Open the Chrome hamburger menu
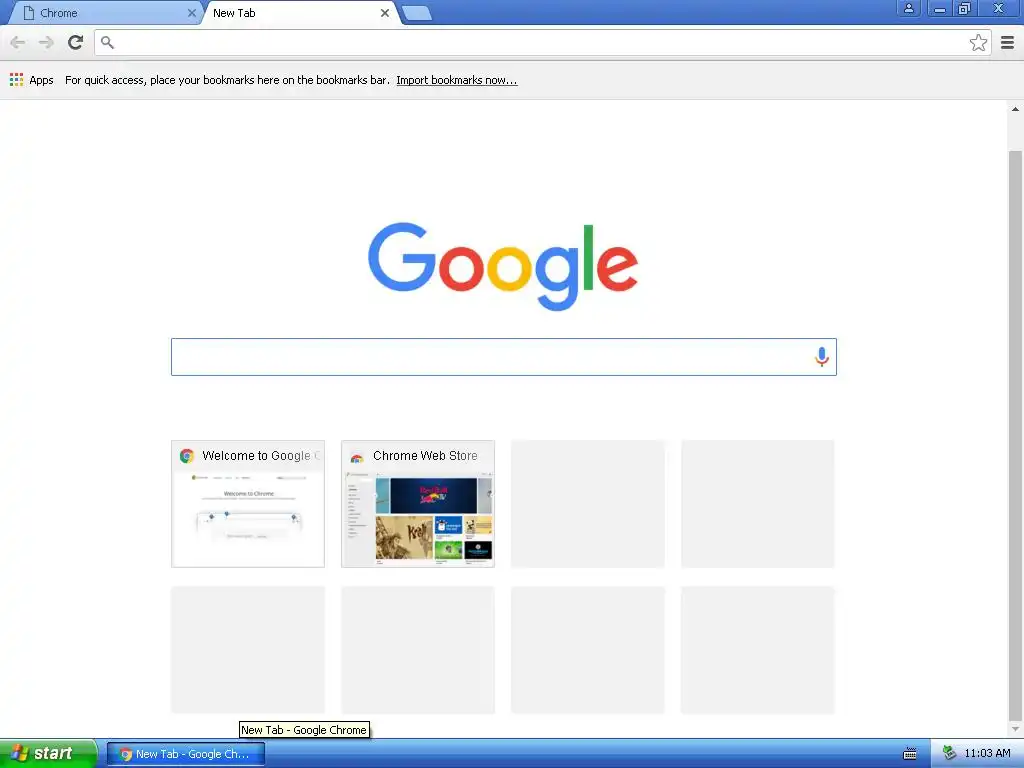 pyautogui.click(x=1007, y=42)
